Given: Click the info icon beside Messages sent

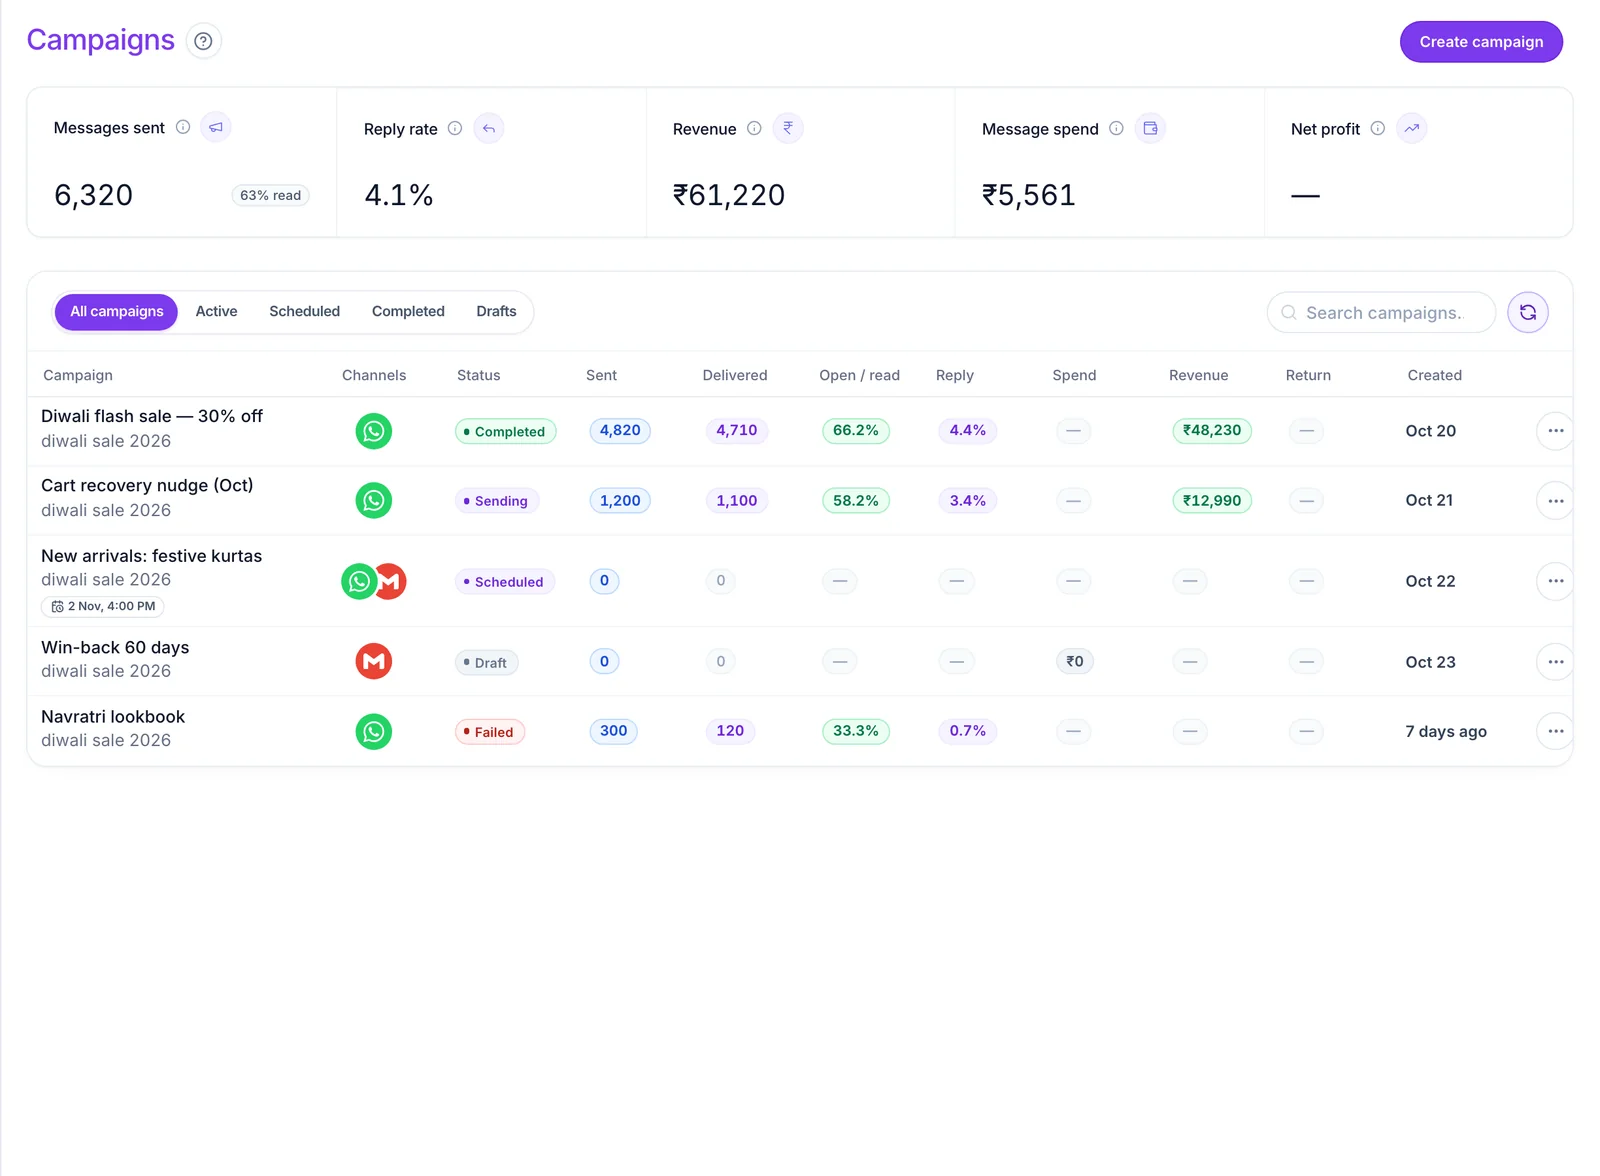Looking at the screenshot, I should pyautogui.click(x=183, y=127).
